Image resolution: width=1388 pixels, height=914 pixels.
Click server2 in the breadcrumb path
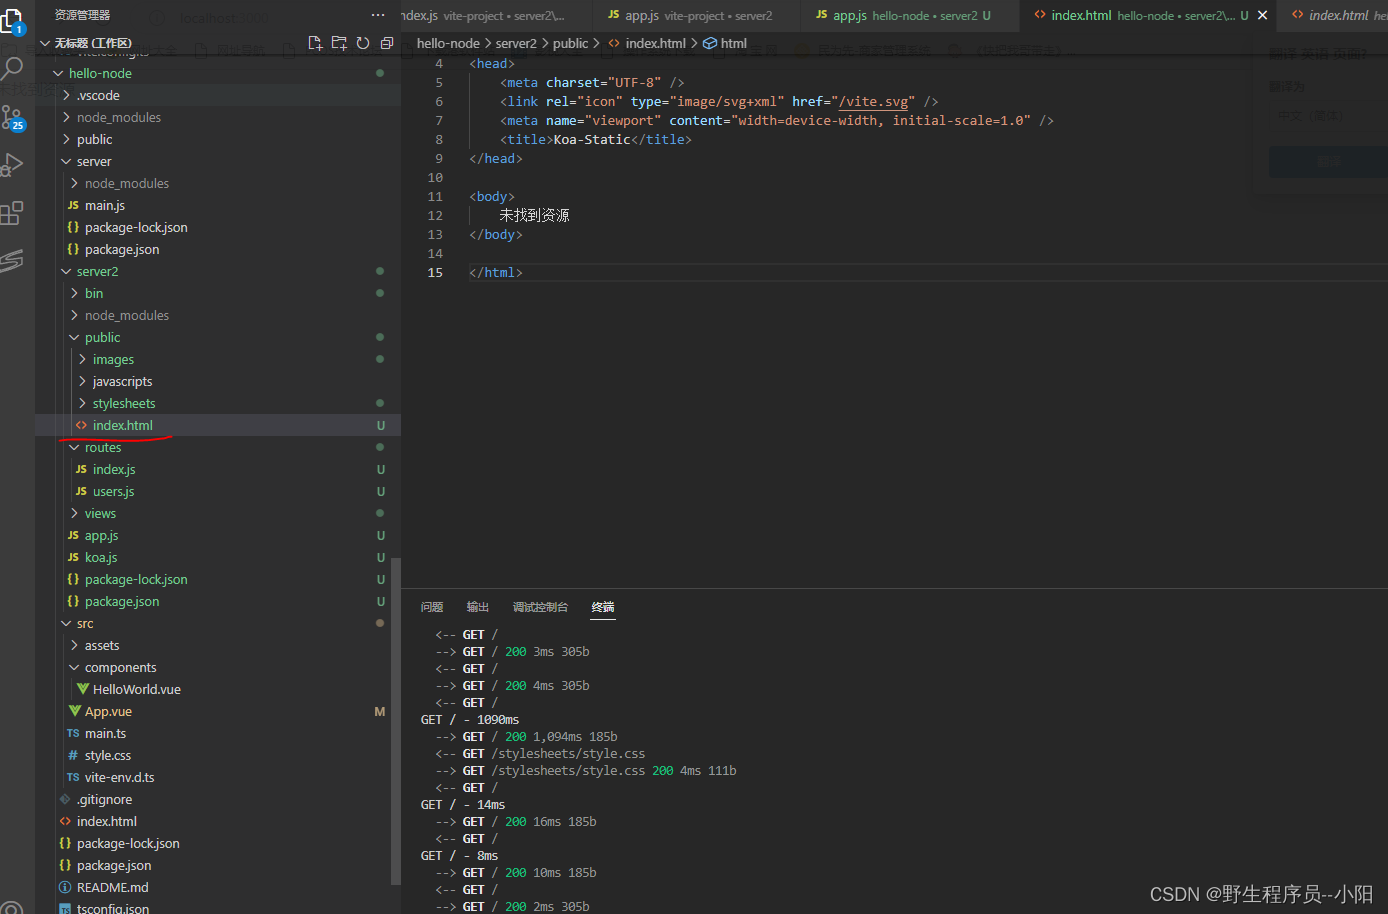516,43
